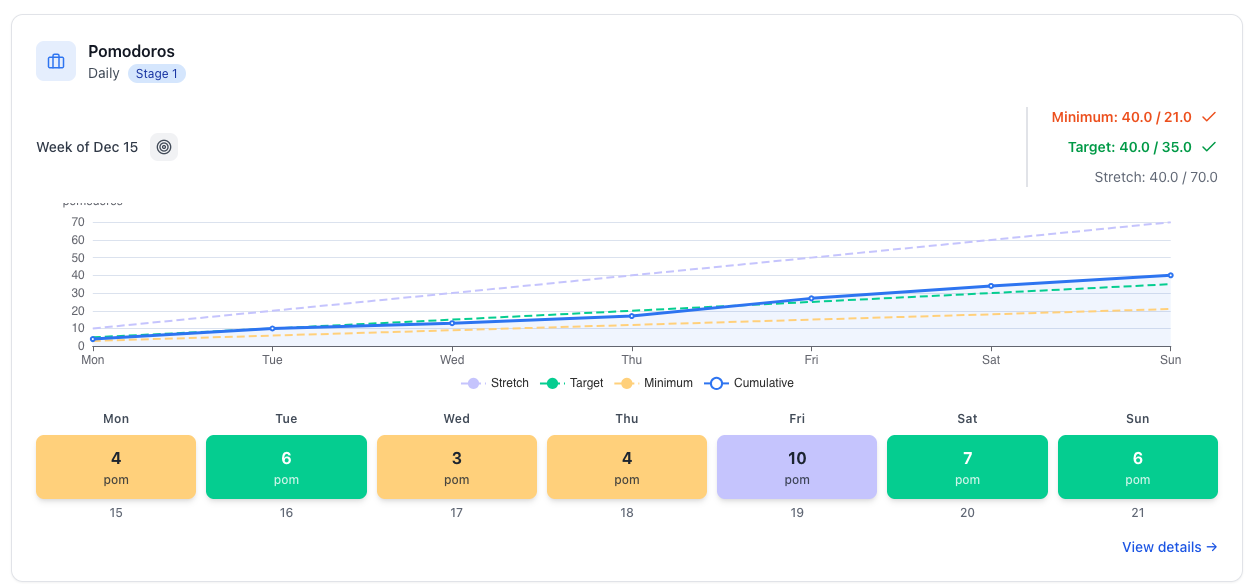The height and width of the screenshot is (584, 1249).
Task: Click the Friday cumulative data point on chart
Action: 811,298
